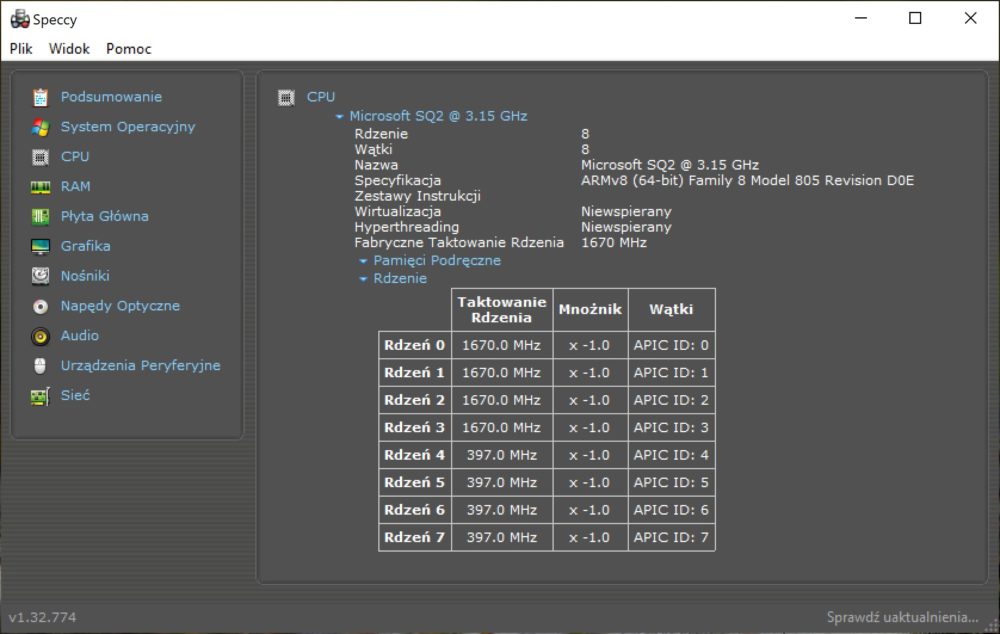Open the Plik menu

21,49
